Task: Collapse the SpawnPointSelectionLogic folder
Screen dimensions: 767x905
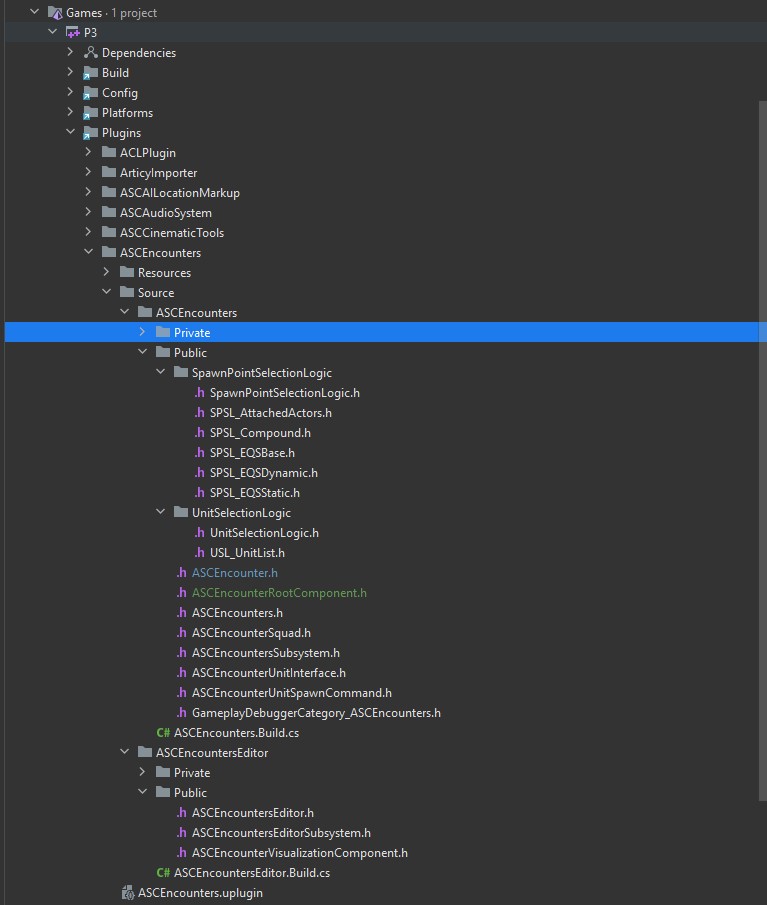Action: coord(159,372)
